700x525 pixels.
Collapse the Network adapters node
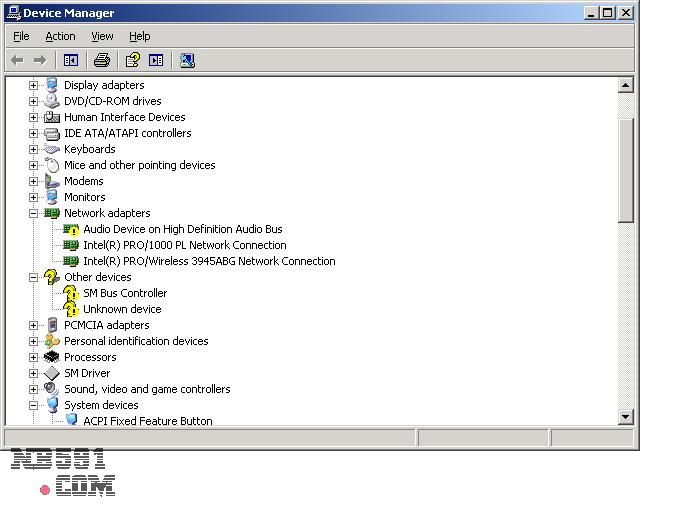33,213
